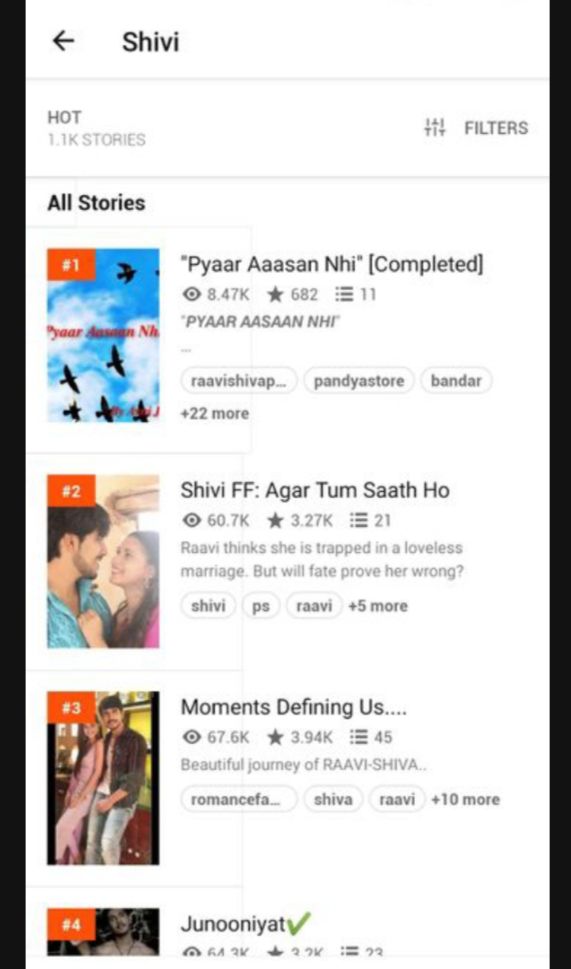The height and width of the screenshot is (969, 571).
Task: Open the HOT sort selector
Action: point(96,128)
